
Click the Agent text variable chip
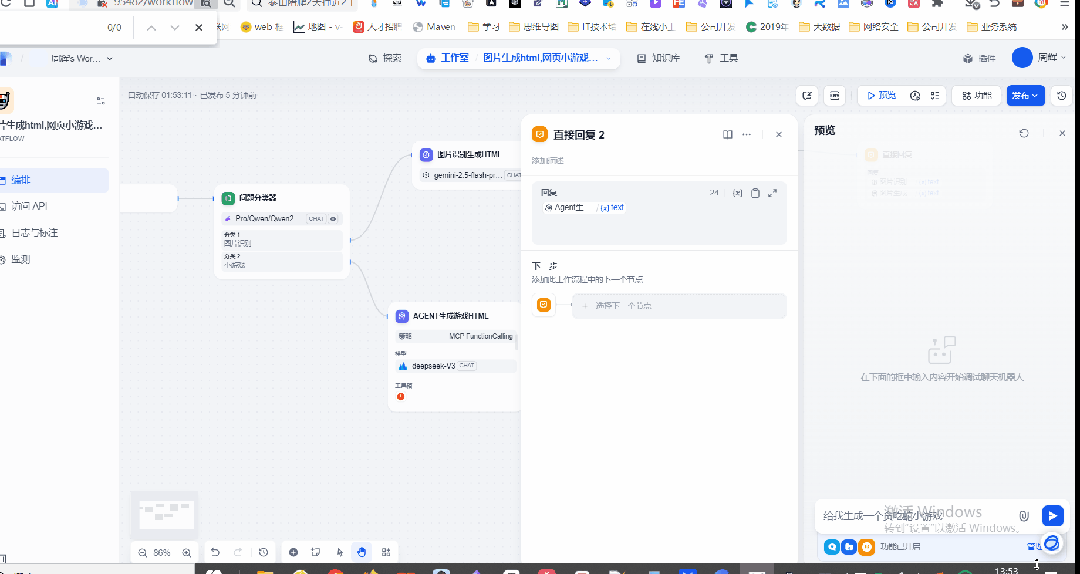(583, 207)
